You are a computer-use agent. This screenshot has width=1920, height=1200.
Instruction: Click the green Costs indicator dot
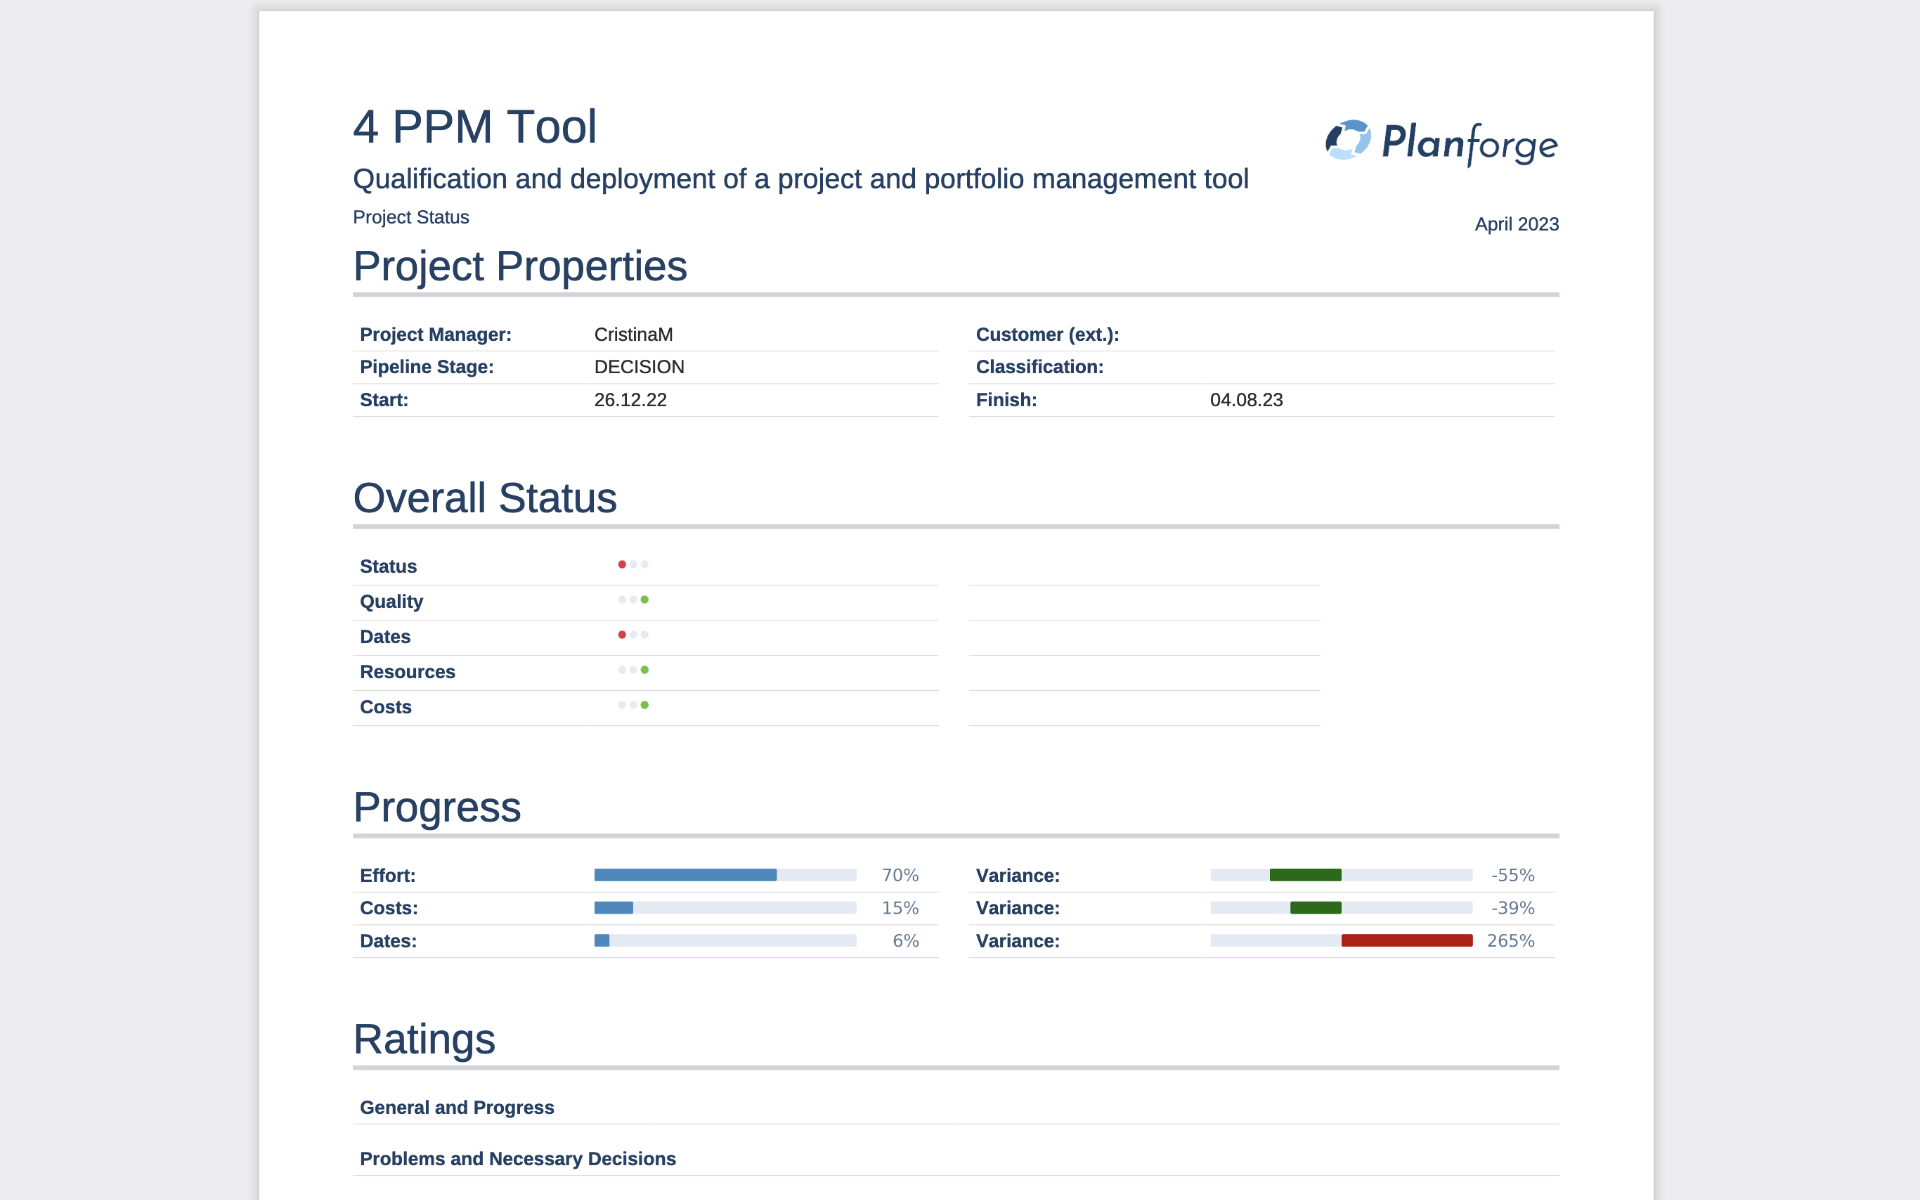coord(645,704)
